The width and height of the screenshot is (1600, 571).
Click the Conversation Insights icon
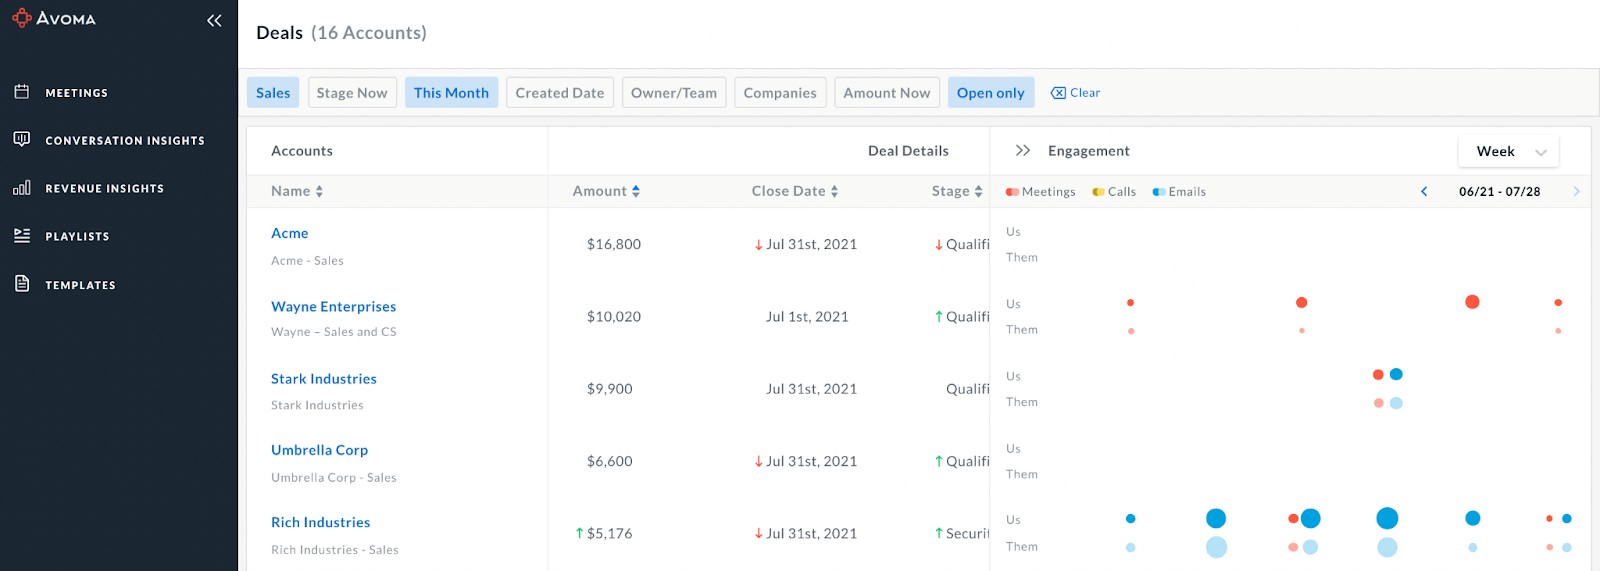click(x=22, y=139)
